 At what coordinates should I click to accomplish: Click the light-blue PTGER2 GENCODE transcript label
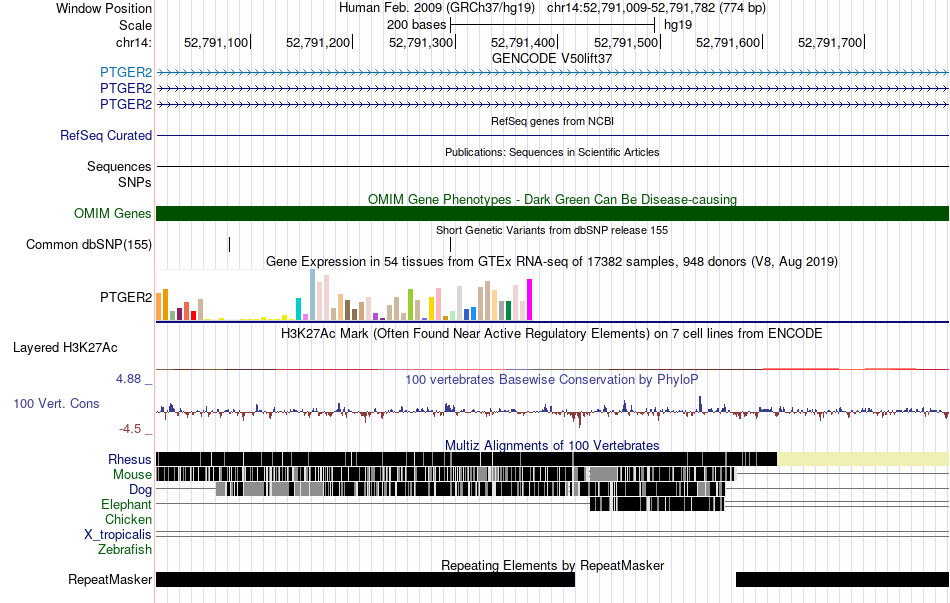pos(126,73)
